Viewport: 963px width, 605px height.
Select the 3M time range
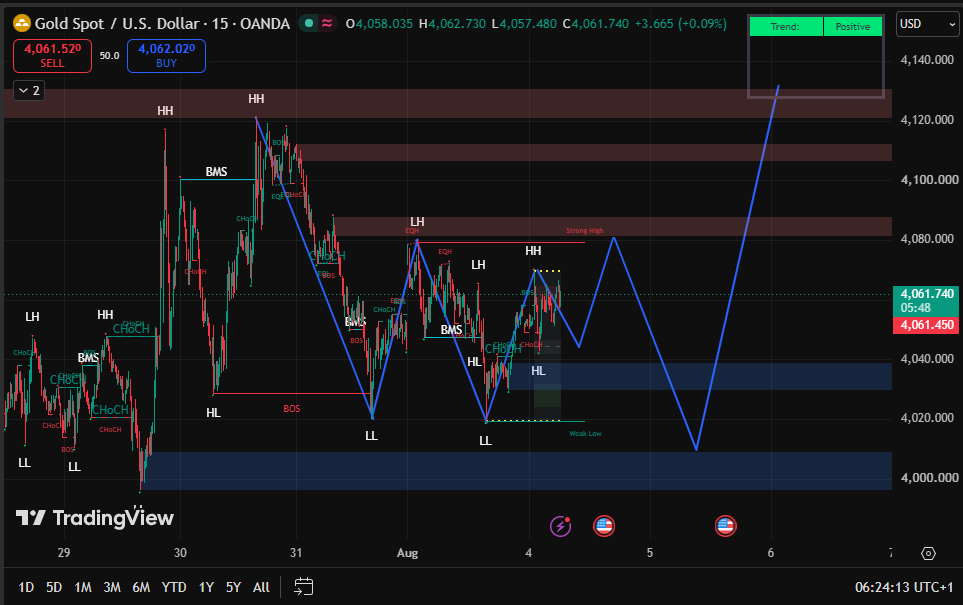pos(112,587)
